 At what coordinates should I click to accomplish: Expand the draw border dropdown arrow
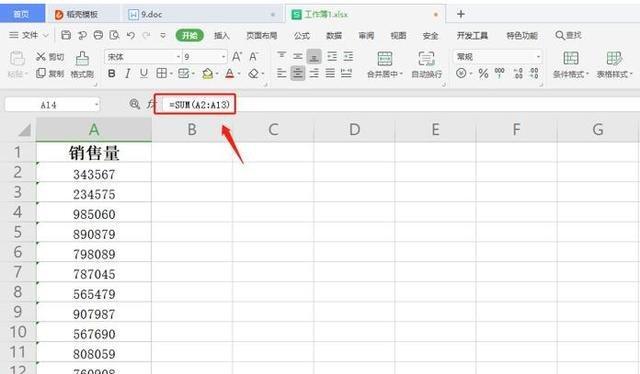tap(193, 74)
